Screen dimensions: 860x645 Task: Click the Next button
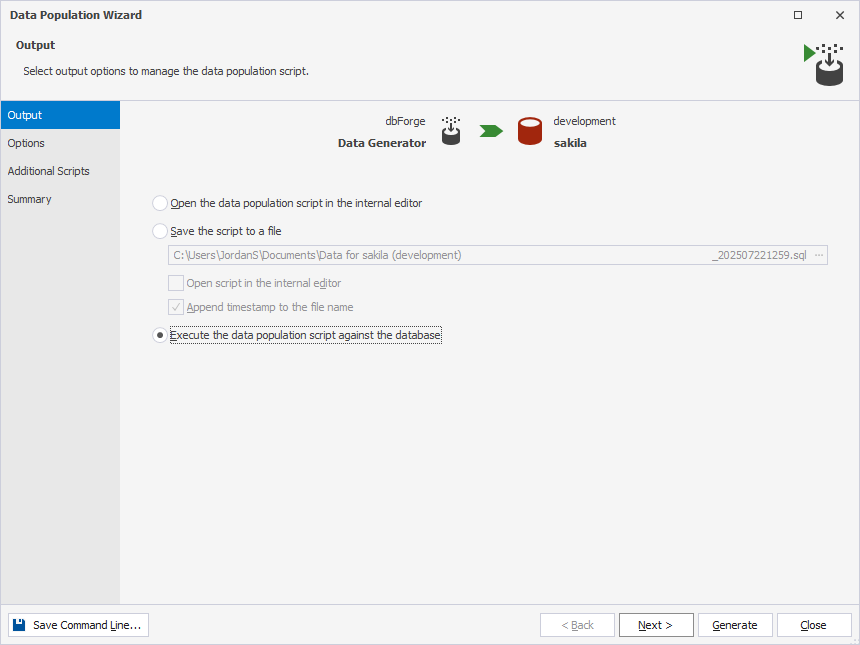click(x=656, y=625)
